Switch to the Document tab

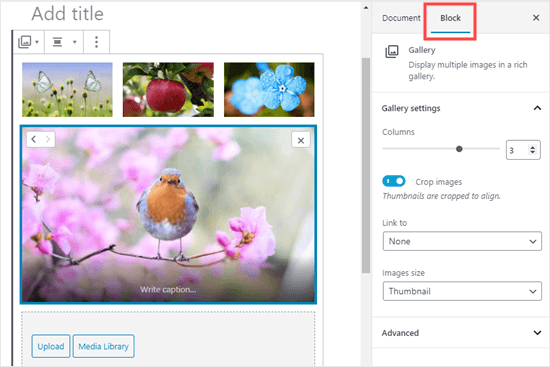tap(401, 18)
